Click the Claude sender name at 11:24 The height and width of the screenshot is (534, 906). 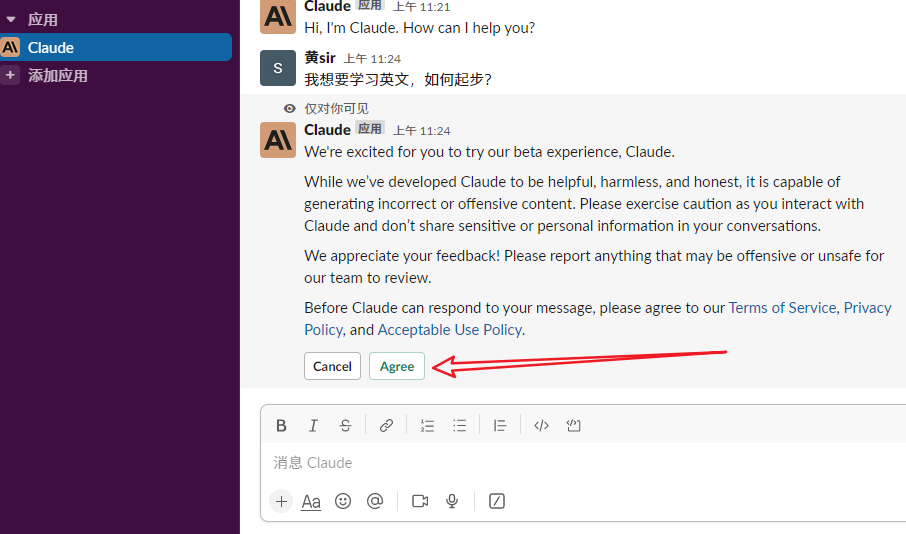(328, 130)
